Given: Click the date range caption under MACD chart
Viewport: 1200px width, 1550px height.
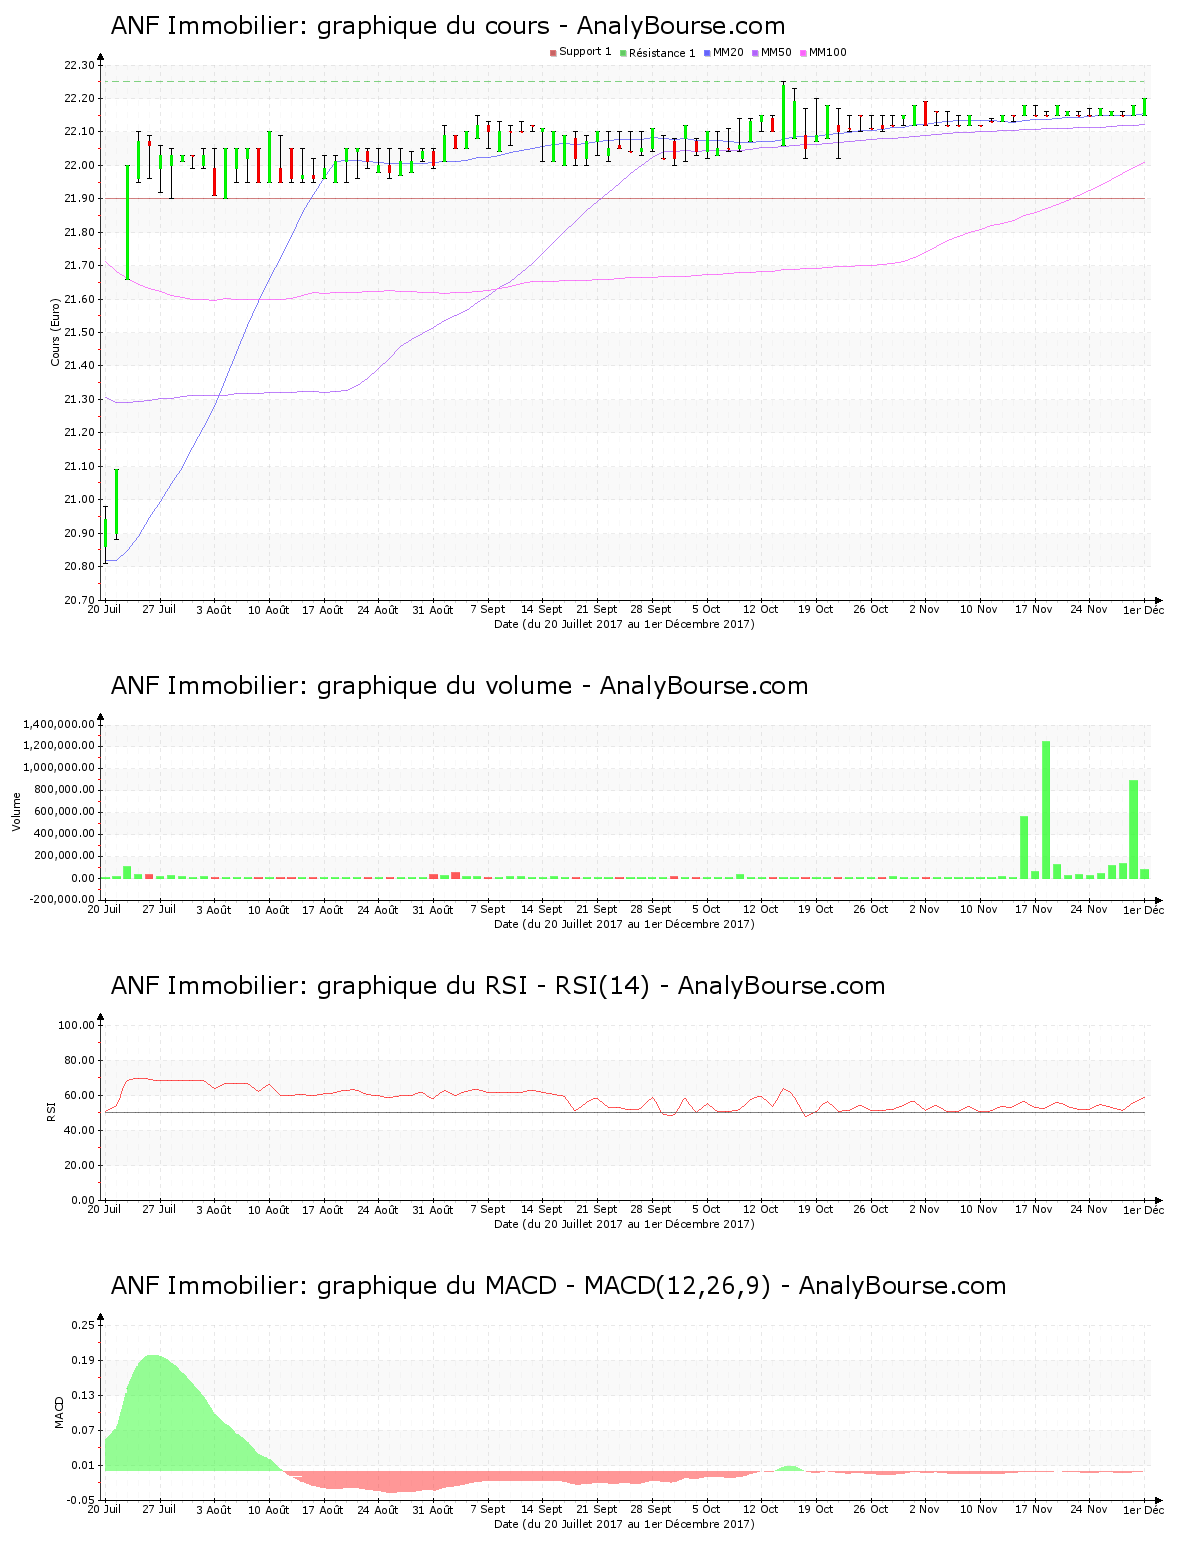Looking at the screenshot, I should 624,1524.
